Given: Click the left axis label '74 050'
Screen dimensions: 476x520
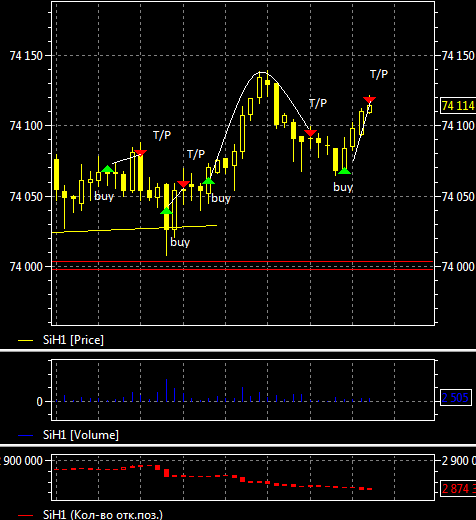Looking at the screenshot, I should pos(26,197).
